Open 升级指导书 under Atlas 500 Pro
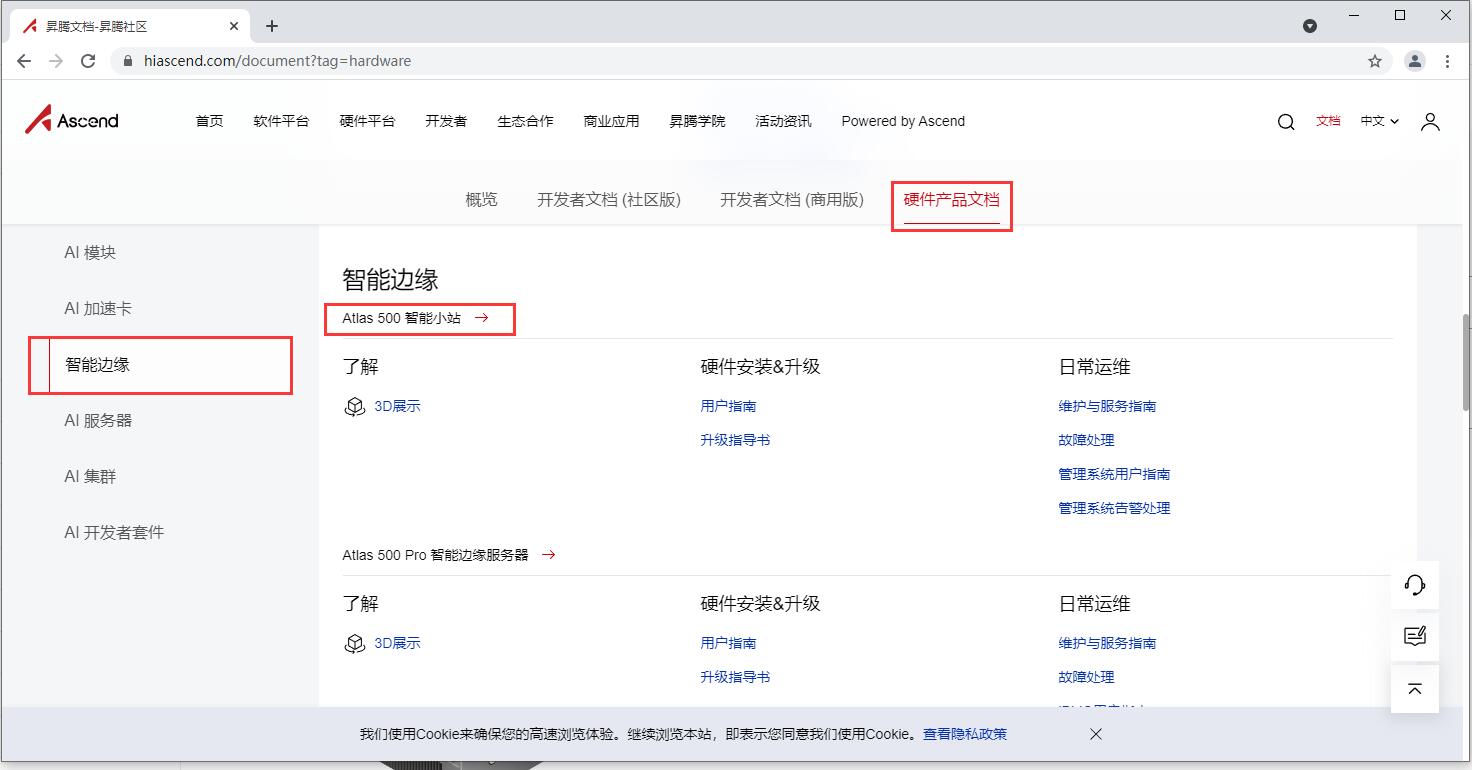This screenshot has height=770, width=1472. tap(735, 678)
